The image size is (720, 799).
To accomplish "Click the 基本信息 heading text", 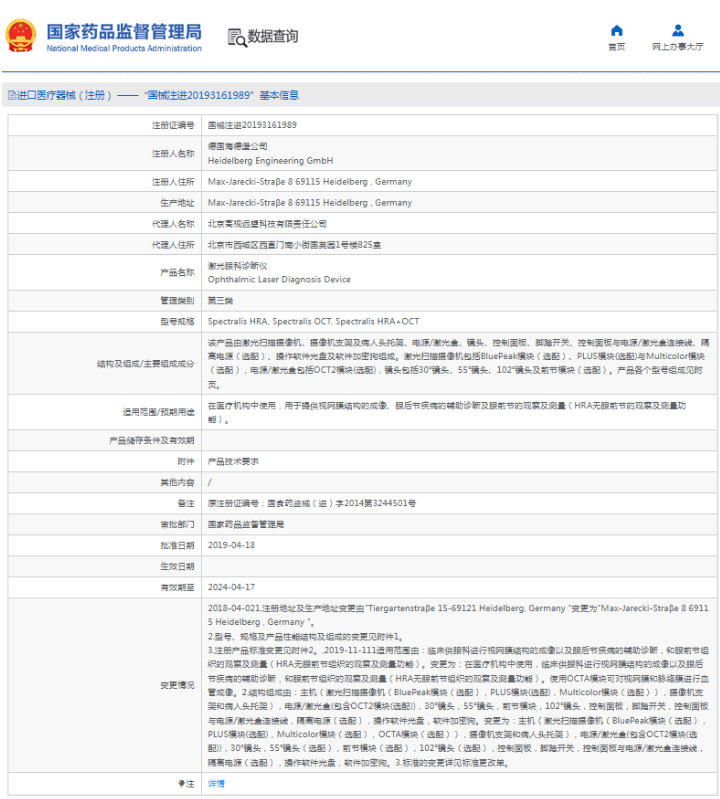I will pyautogui.click(x=279, y=95).
